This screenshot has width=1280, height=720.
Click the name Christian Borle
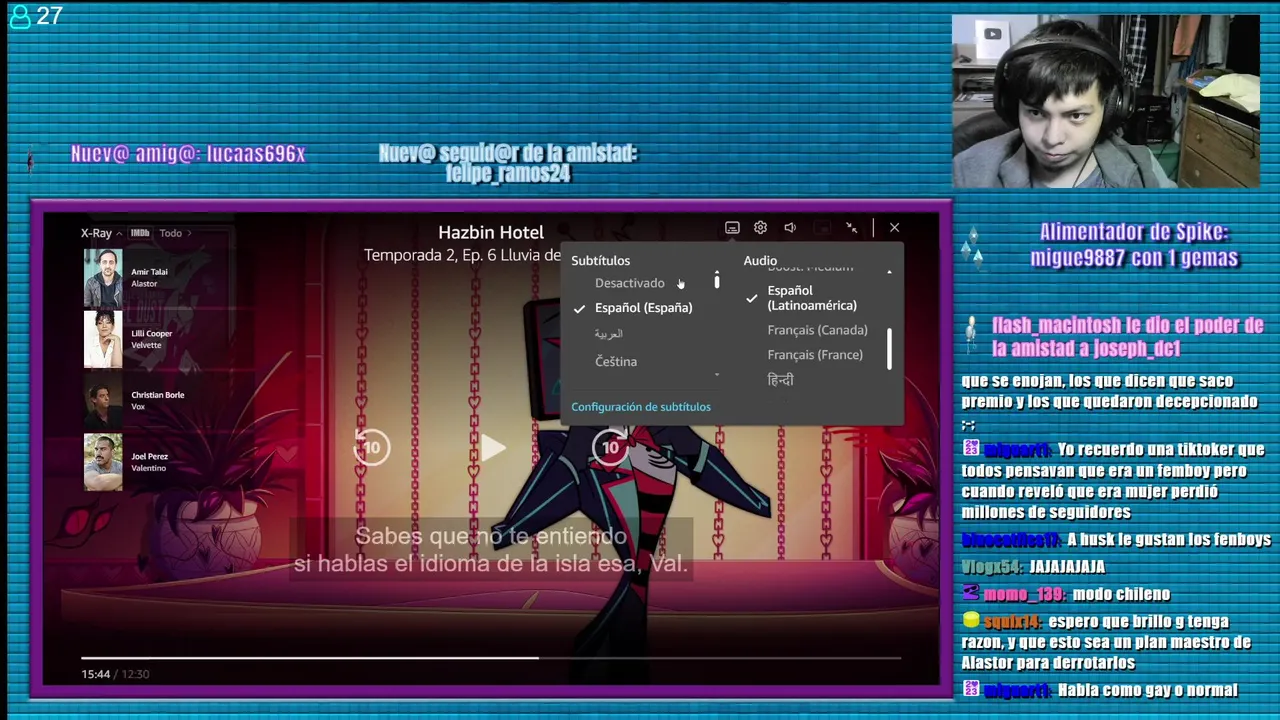(x=158, y=395)
